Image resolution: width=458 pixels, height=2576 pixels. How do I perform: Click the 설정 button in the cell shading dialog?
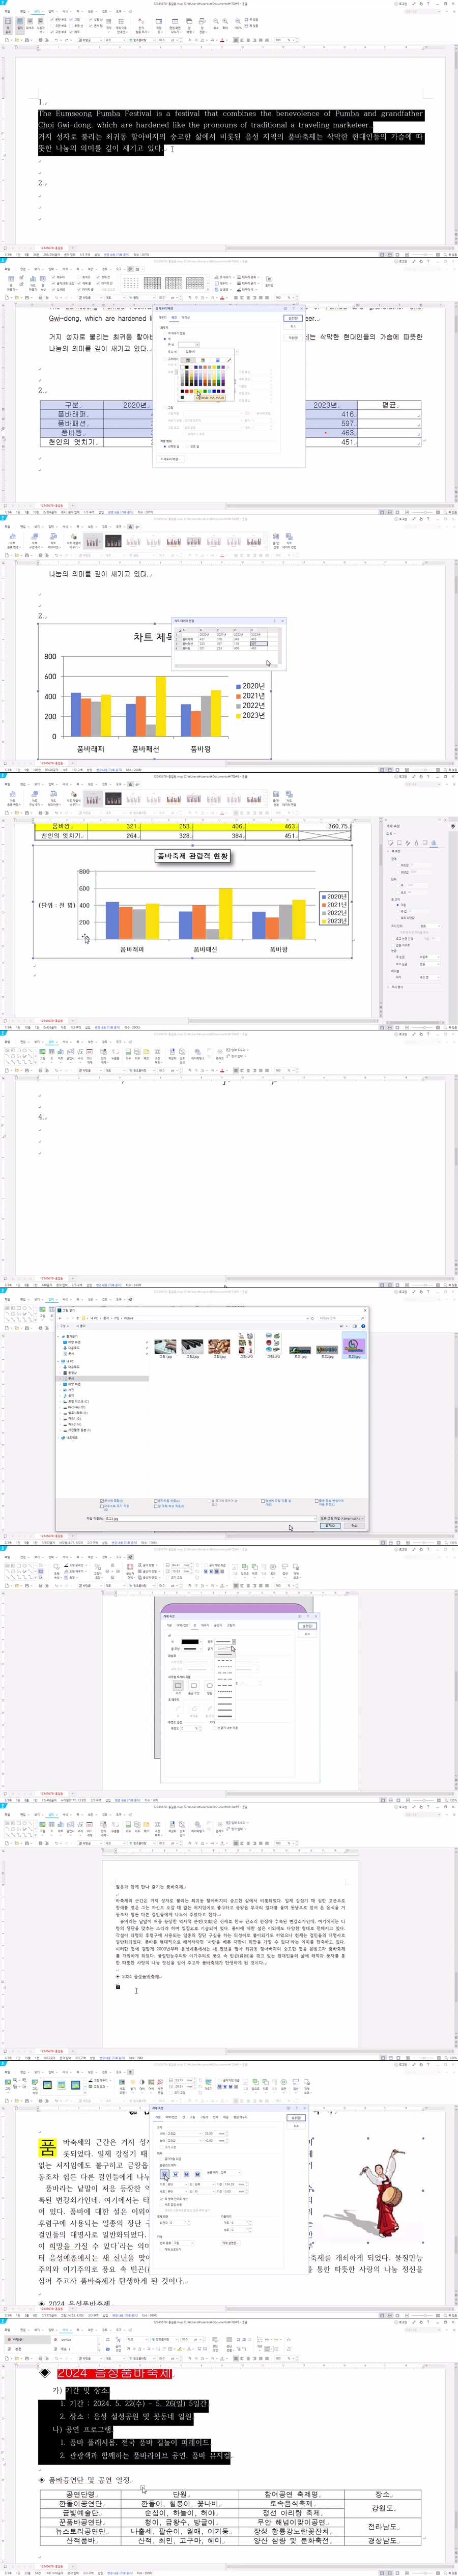click(x=293, y=318)
